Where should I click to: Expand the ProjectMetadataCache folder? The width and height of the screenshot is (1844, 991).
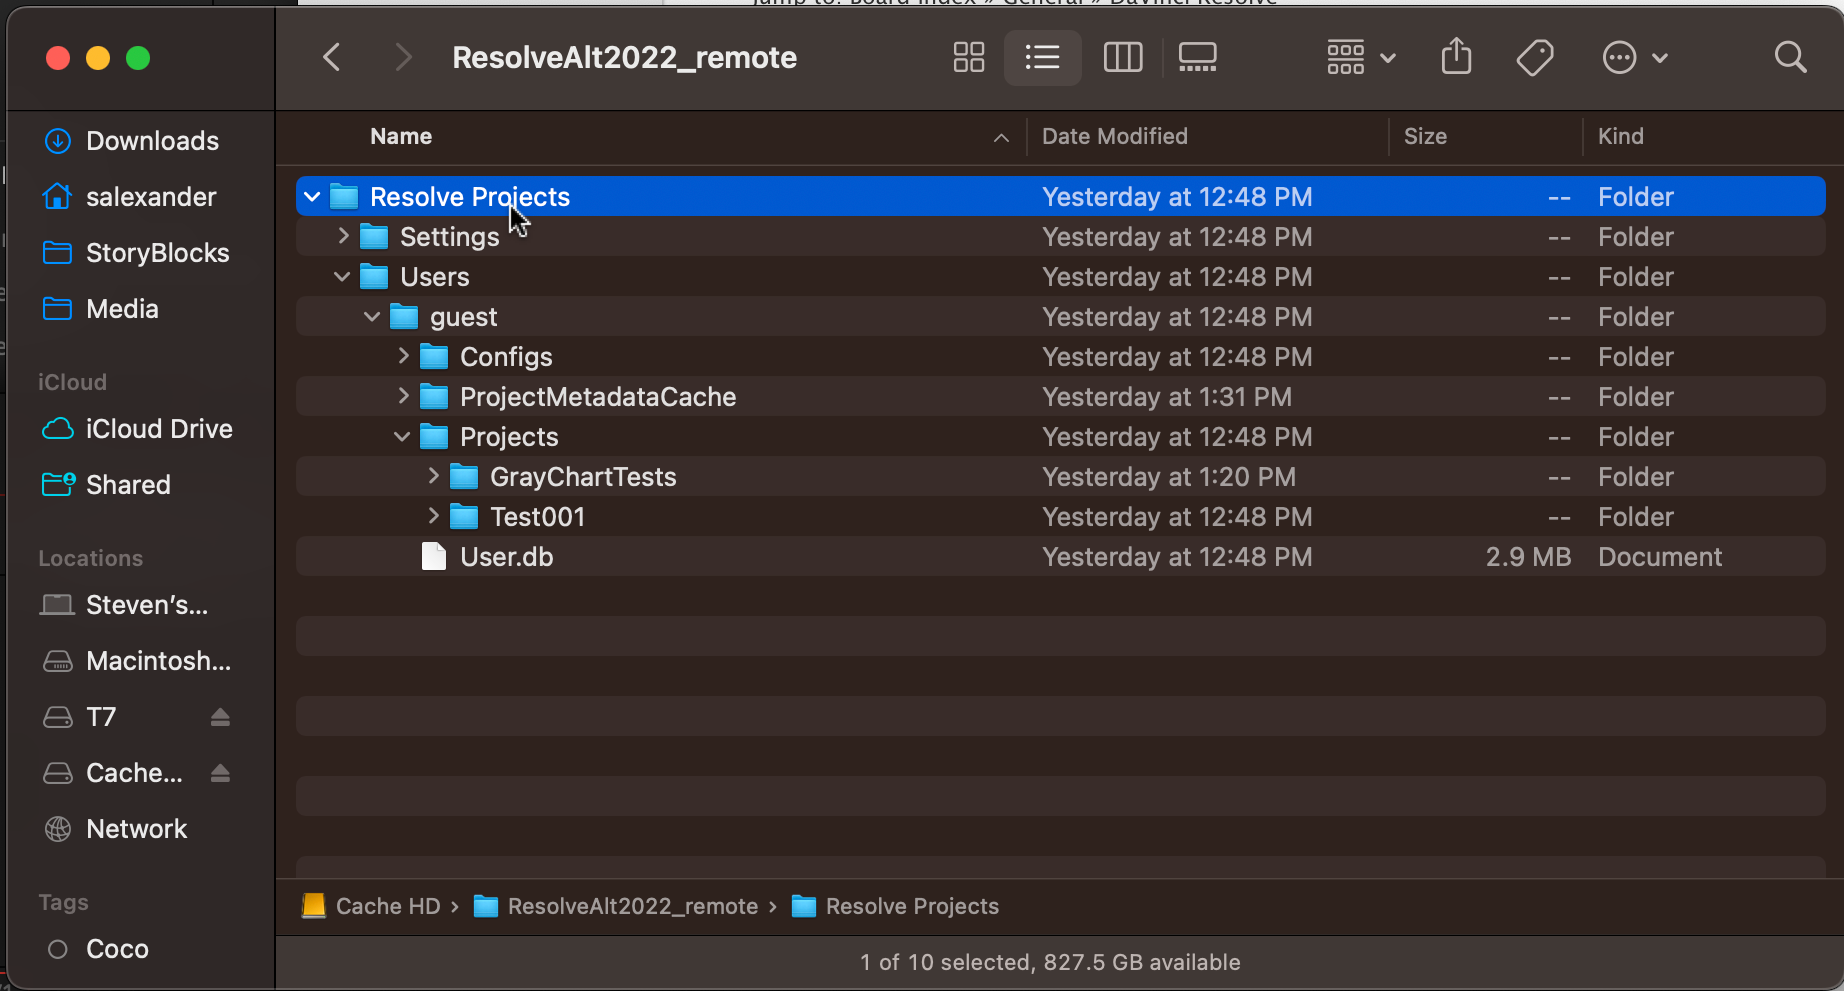(403, 396)
